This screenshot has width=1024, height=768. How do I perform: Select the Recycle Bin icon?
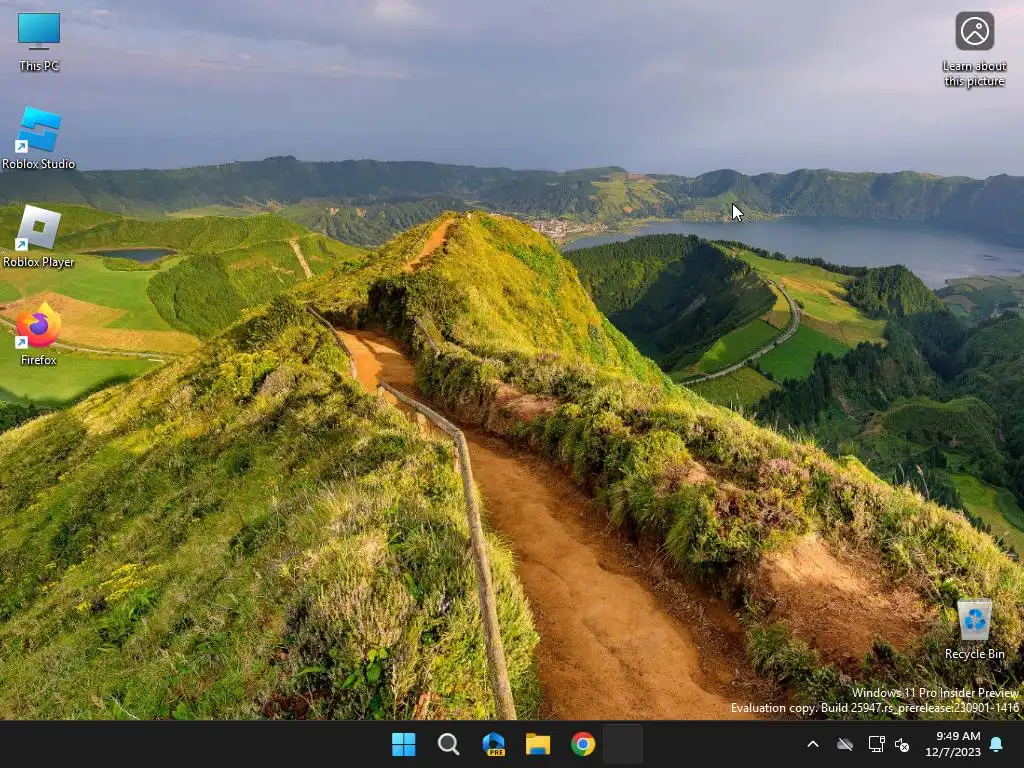pyautogui.click(x=974, y=630)
